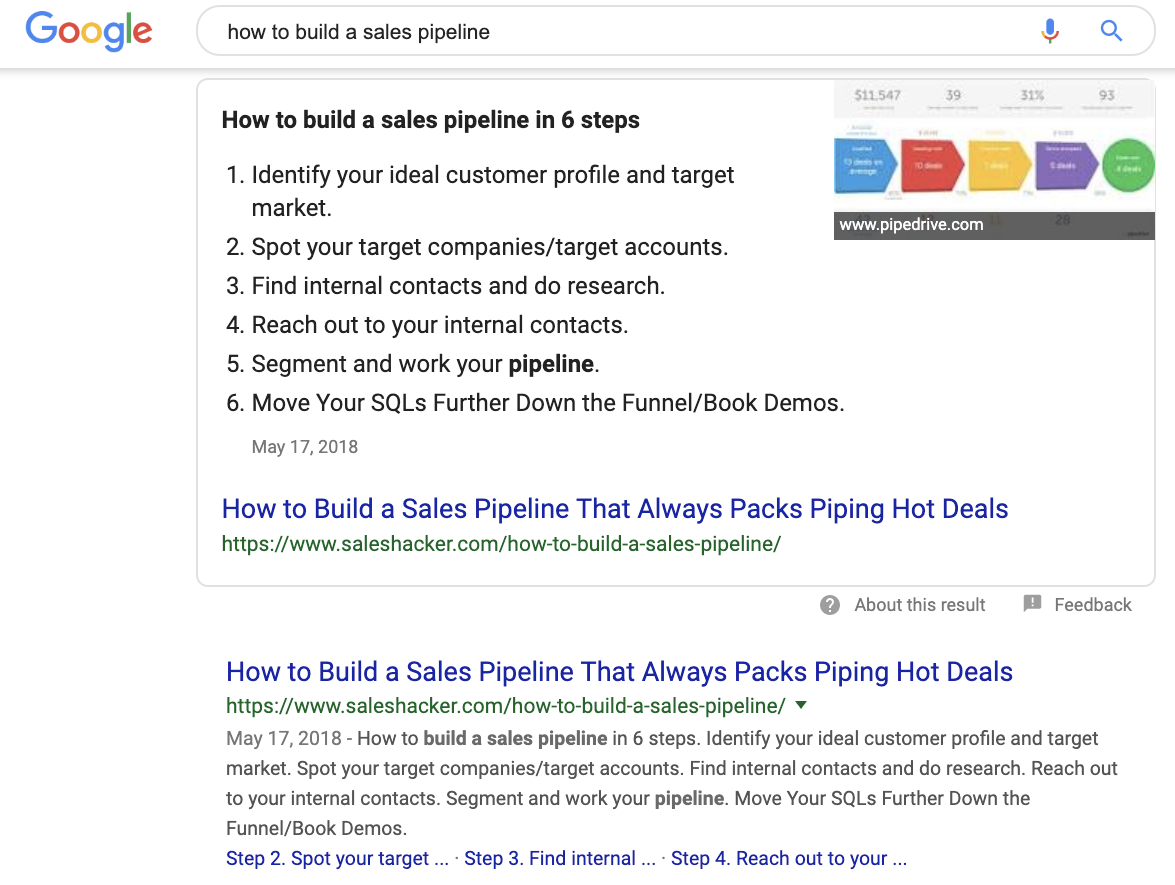Open the second result's blue title link
Screen dimensions: 1175x885
pos(619,672)
